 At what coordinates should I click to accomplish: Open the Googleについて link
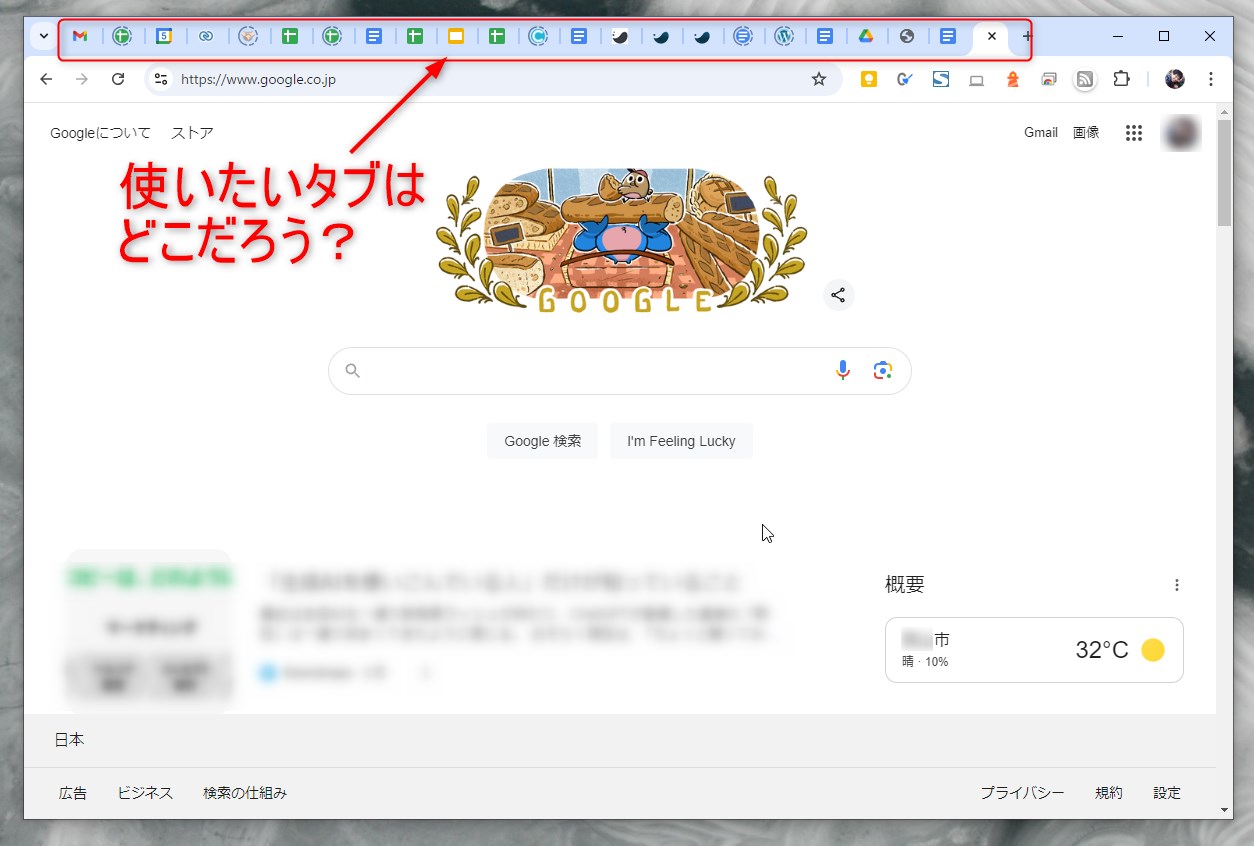pyautogui.click(x=100, y=133)
